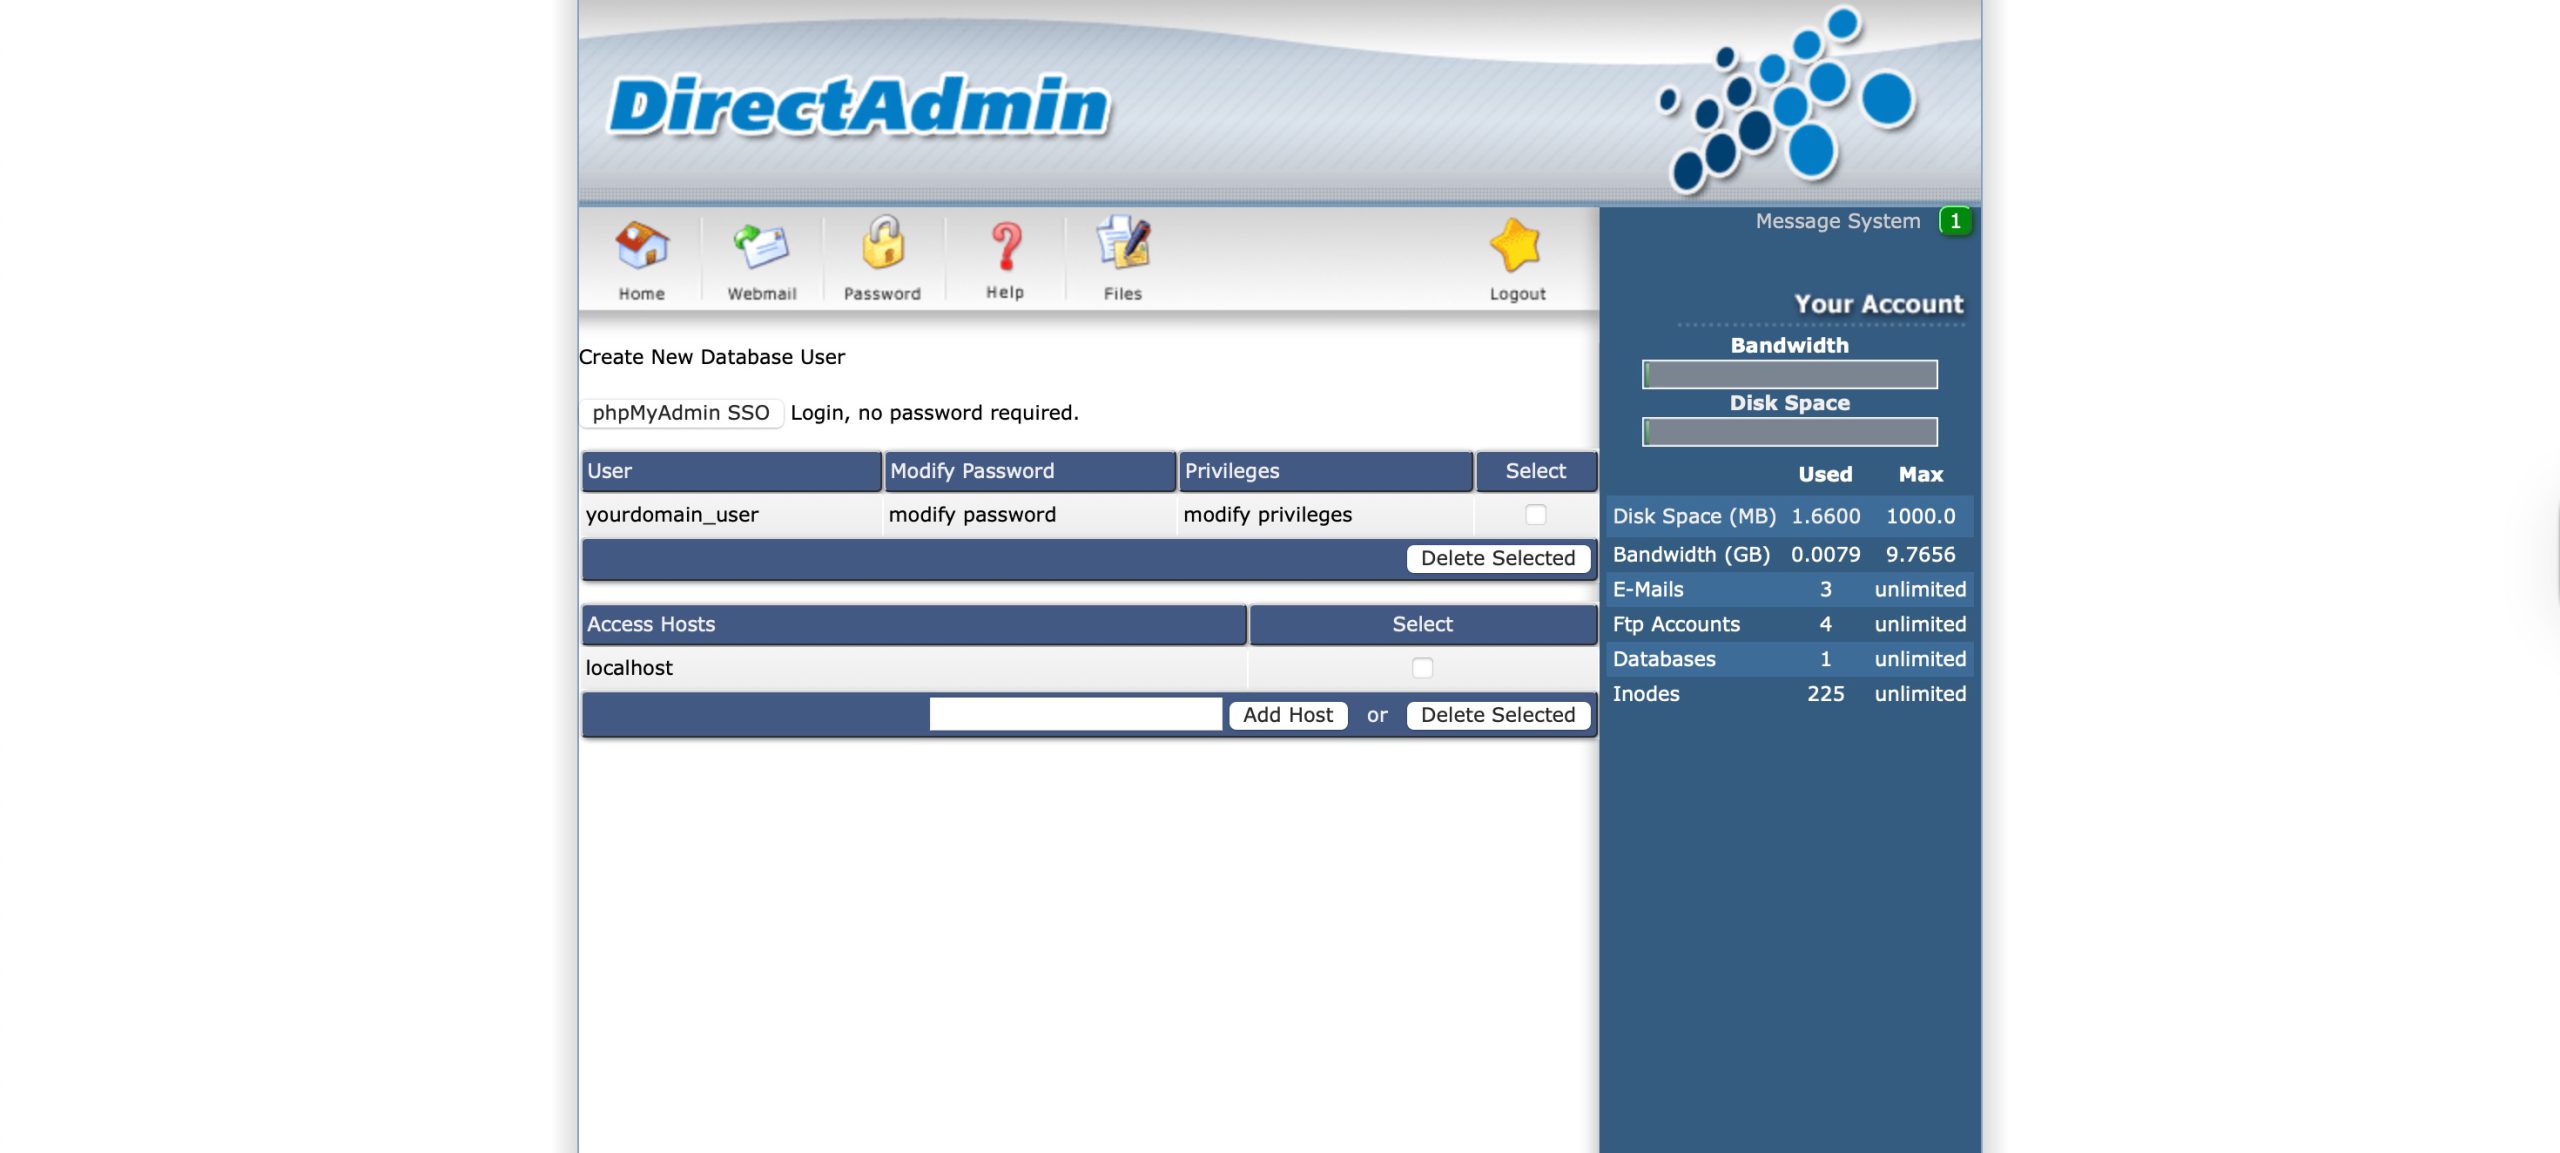Click the Access Hosts column header
This screenshot has width=2560, height=1153.
point(914,624)
